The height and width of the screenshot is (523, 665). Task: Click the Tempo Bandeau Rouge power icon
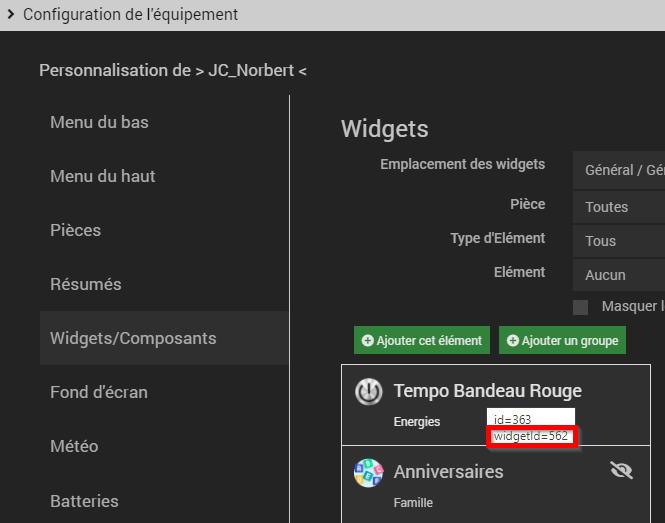pos(369,391)
